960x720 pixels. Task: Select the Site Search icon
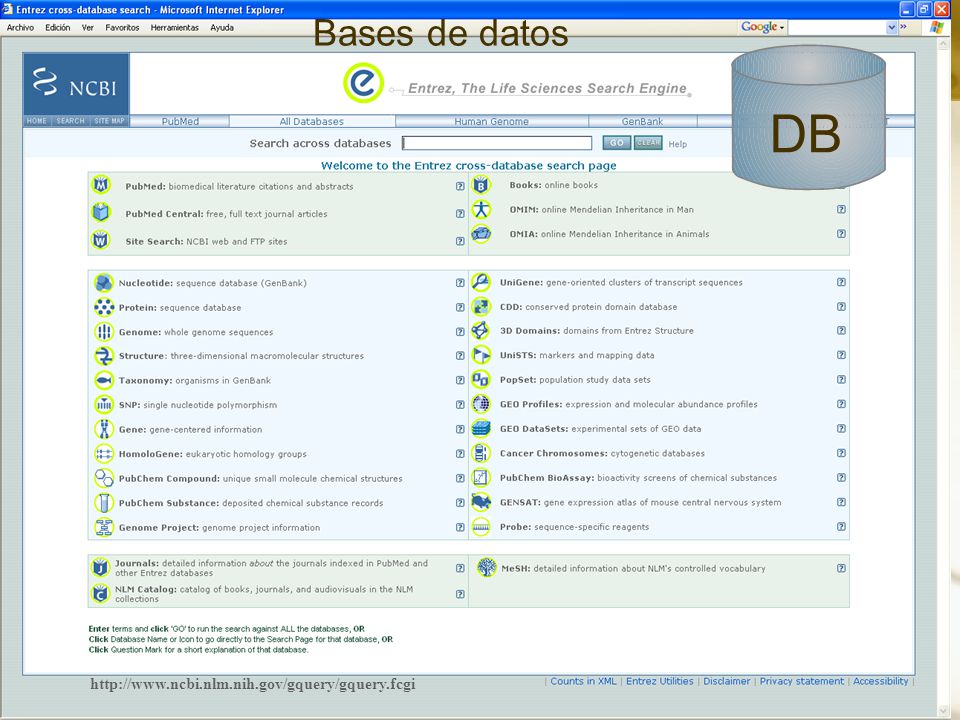coord(101,239)
